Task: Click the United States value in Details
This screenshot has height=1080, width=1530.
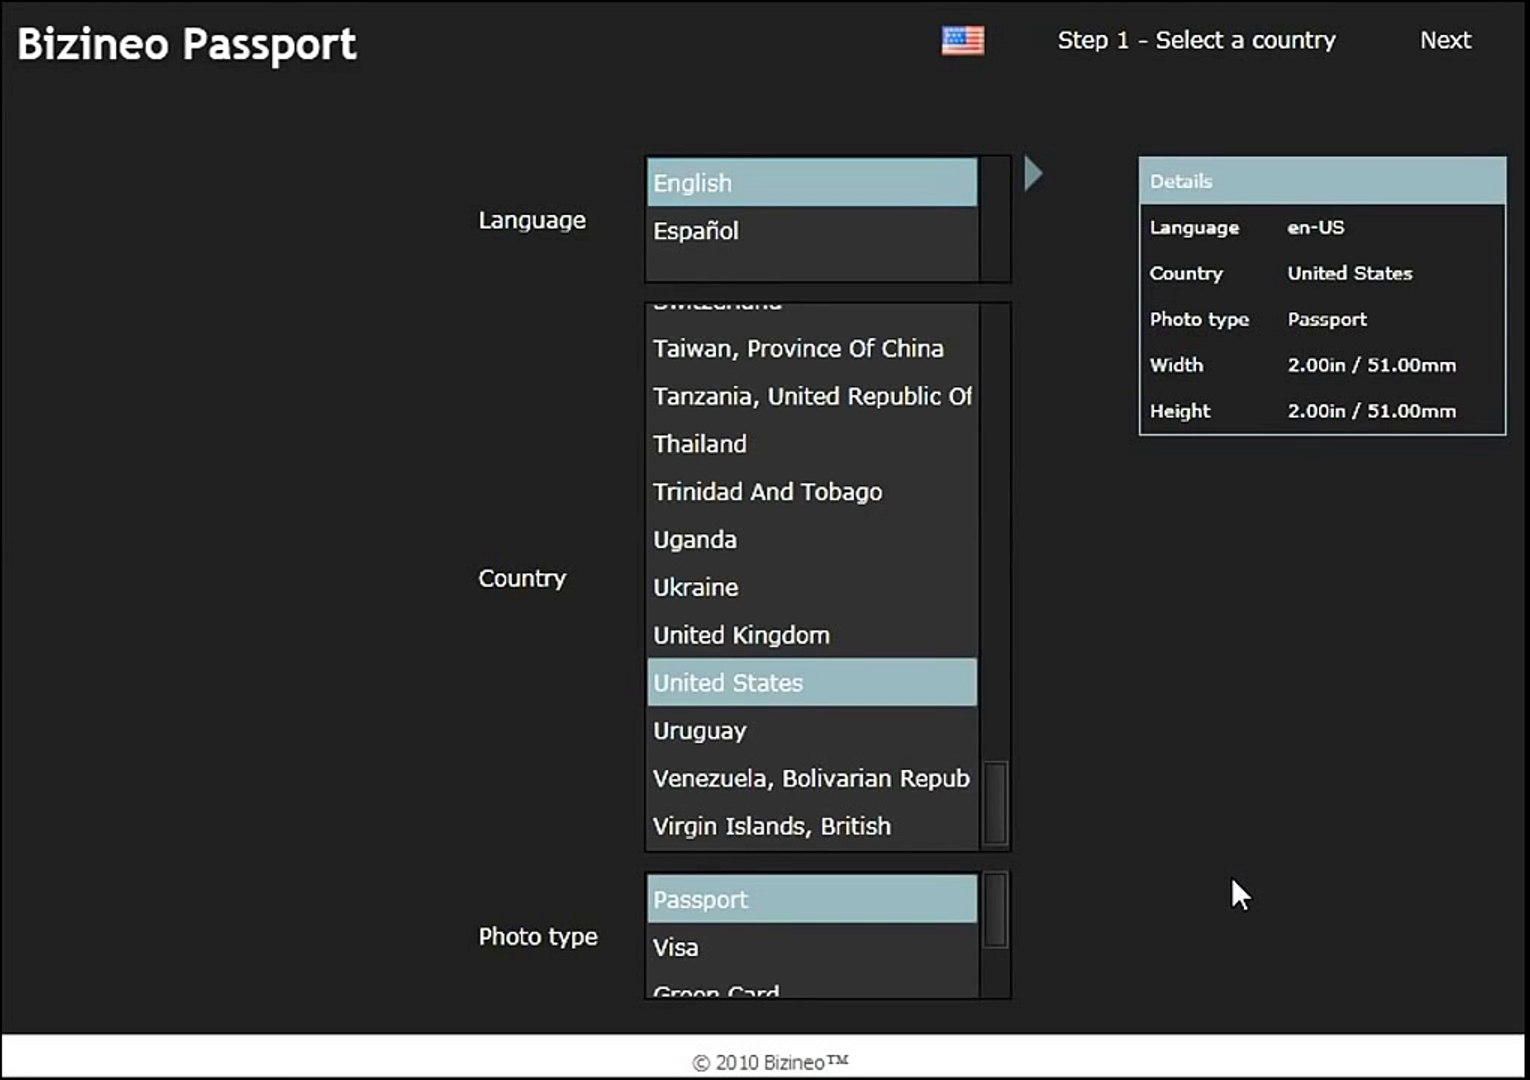Action: click(1350, 273)
